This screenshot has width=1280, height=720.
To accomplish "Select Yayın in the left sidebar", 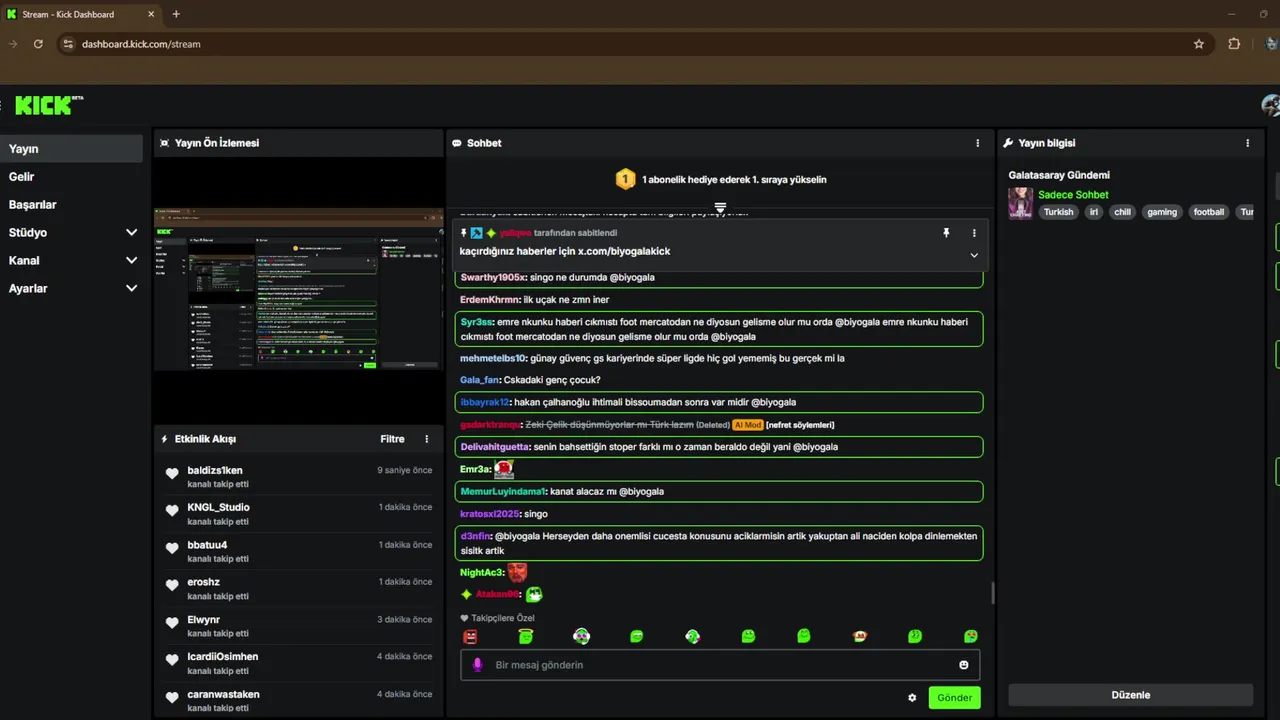I will (71, 149).
